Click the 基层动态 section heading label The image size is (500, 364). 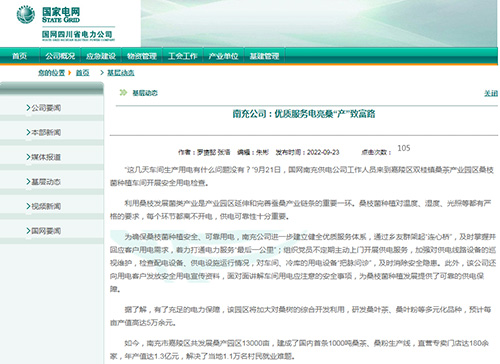tap(145, 93)
